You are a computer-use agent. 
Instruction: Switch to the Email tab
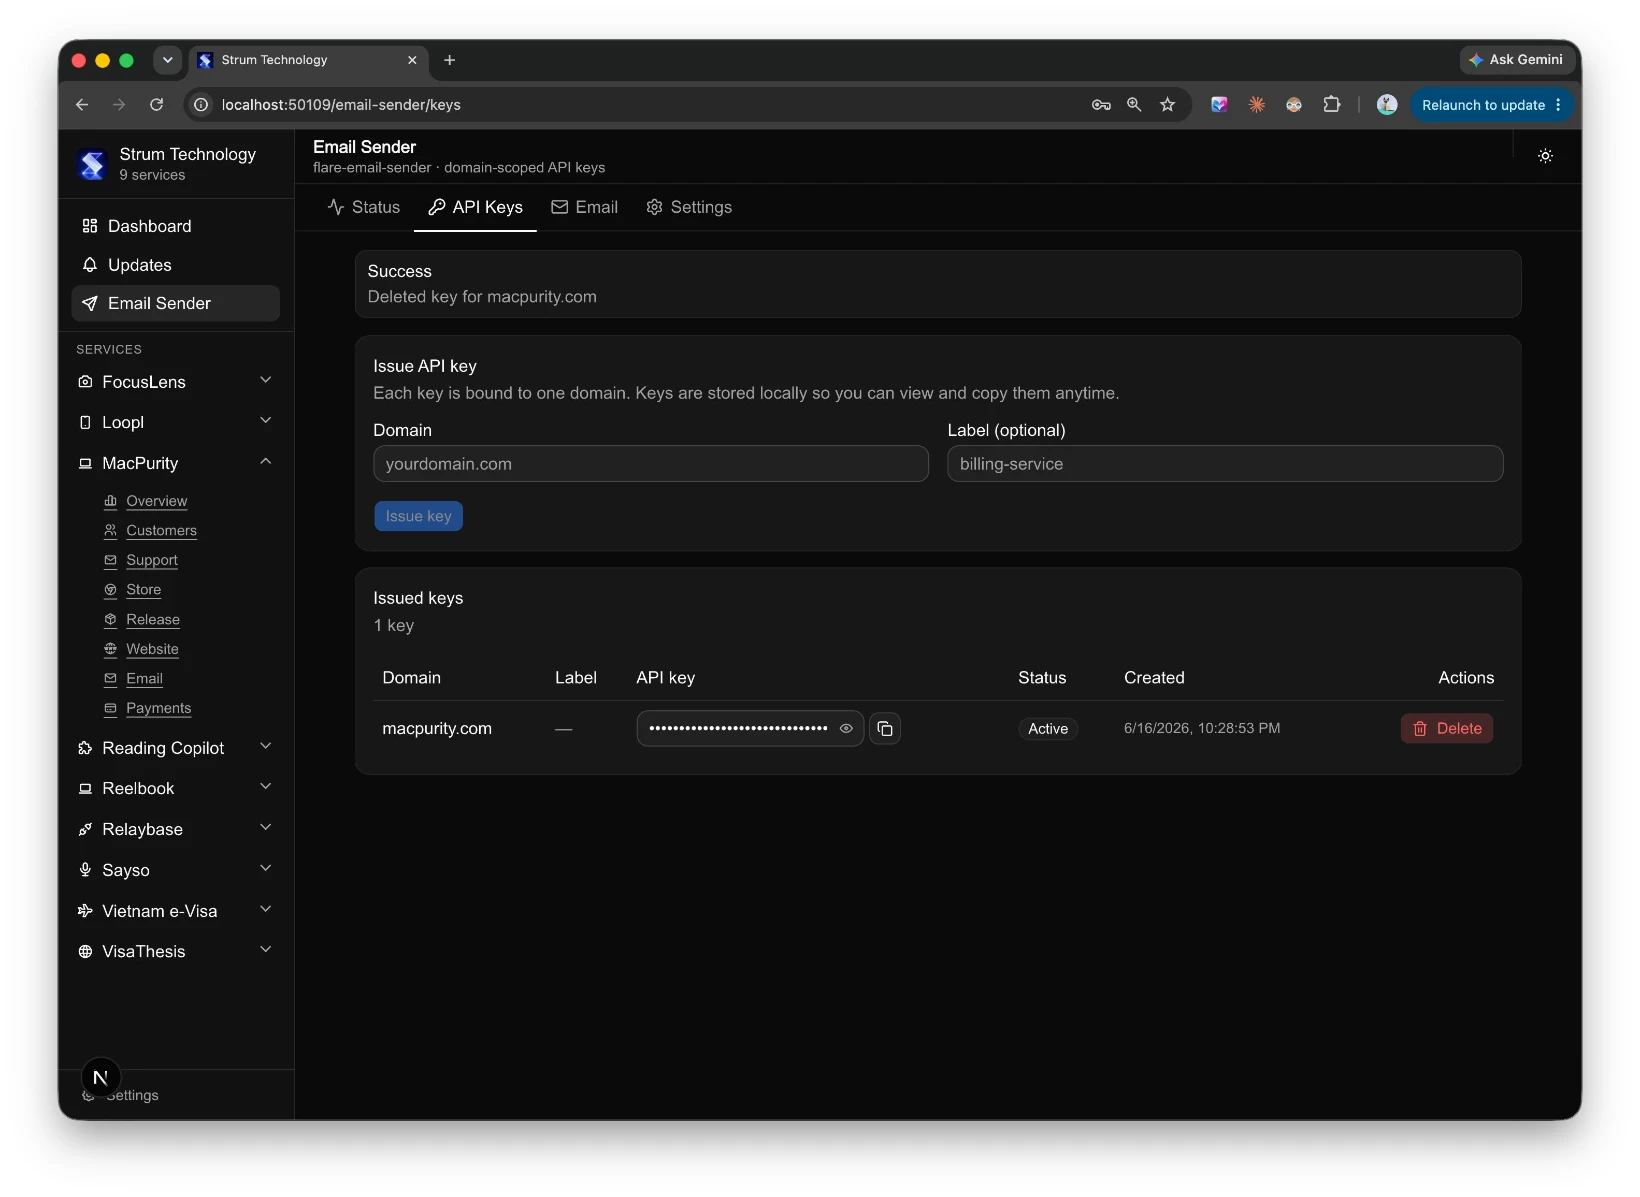click(x=585, y=207)
